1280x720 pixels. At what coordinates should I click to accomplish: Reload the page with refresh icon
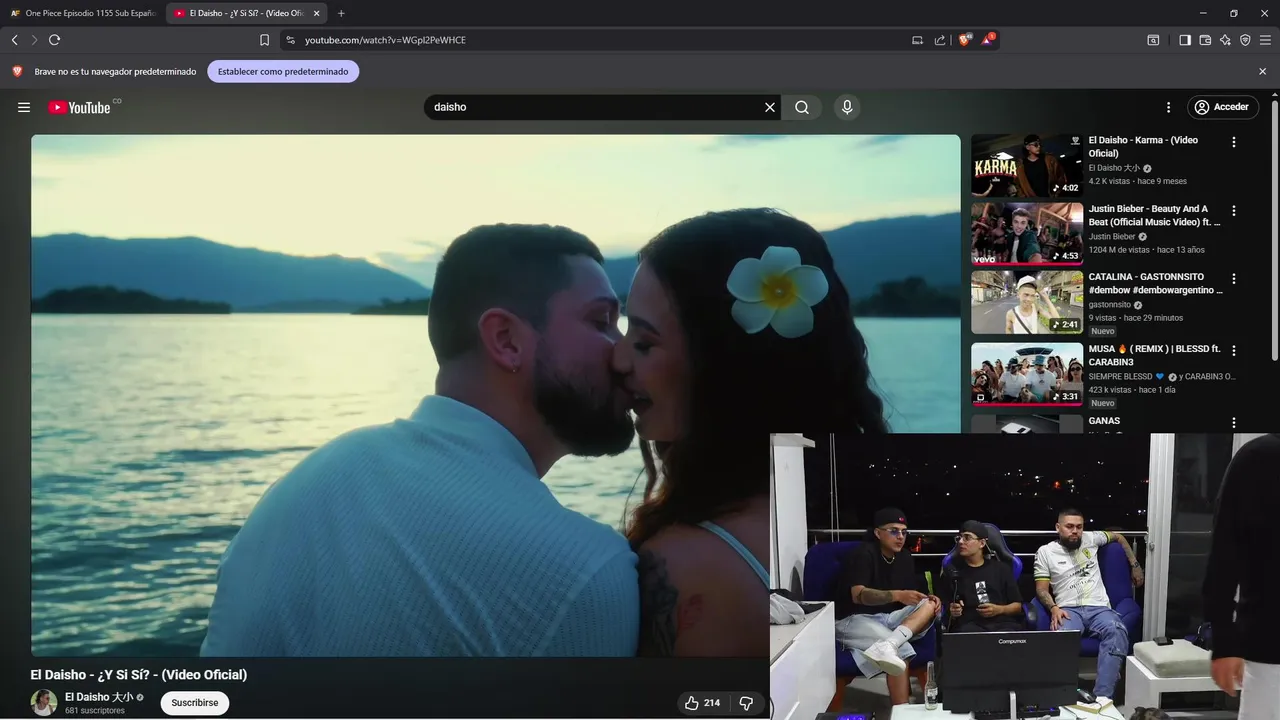click(55, 40)
